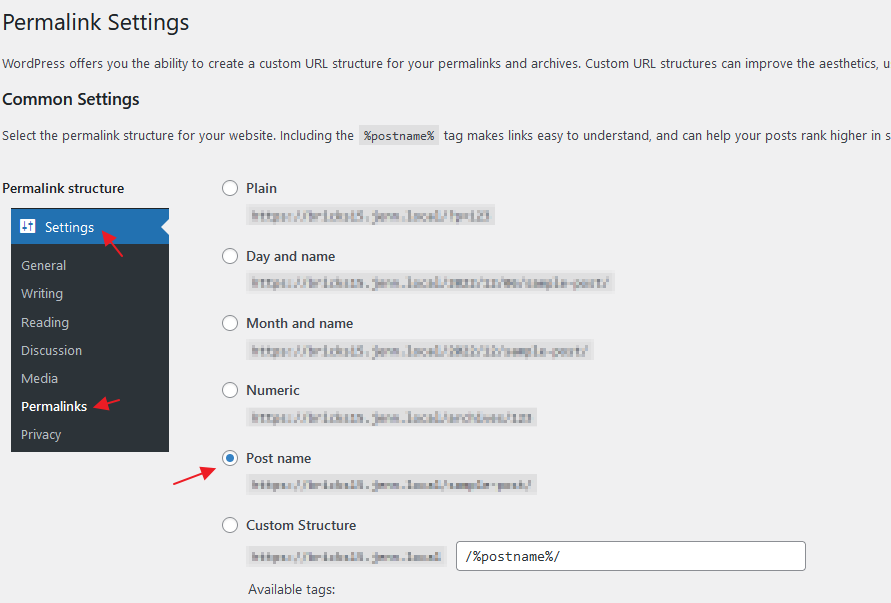Open the Privacy settings page

click(41, 434)
